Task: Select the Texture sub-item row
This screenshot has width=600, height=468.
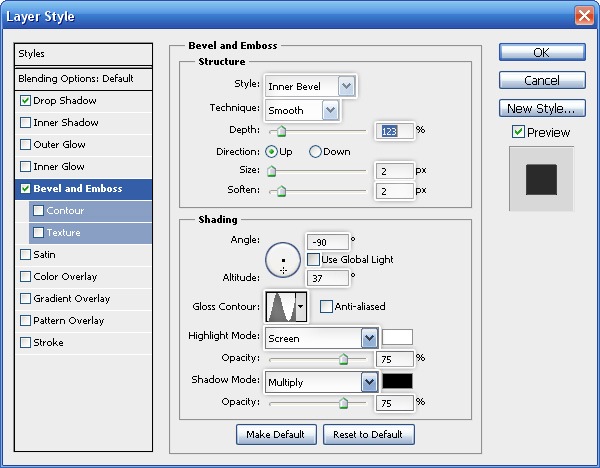Action: (x=90, y=233)
